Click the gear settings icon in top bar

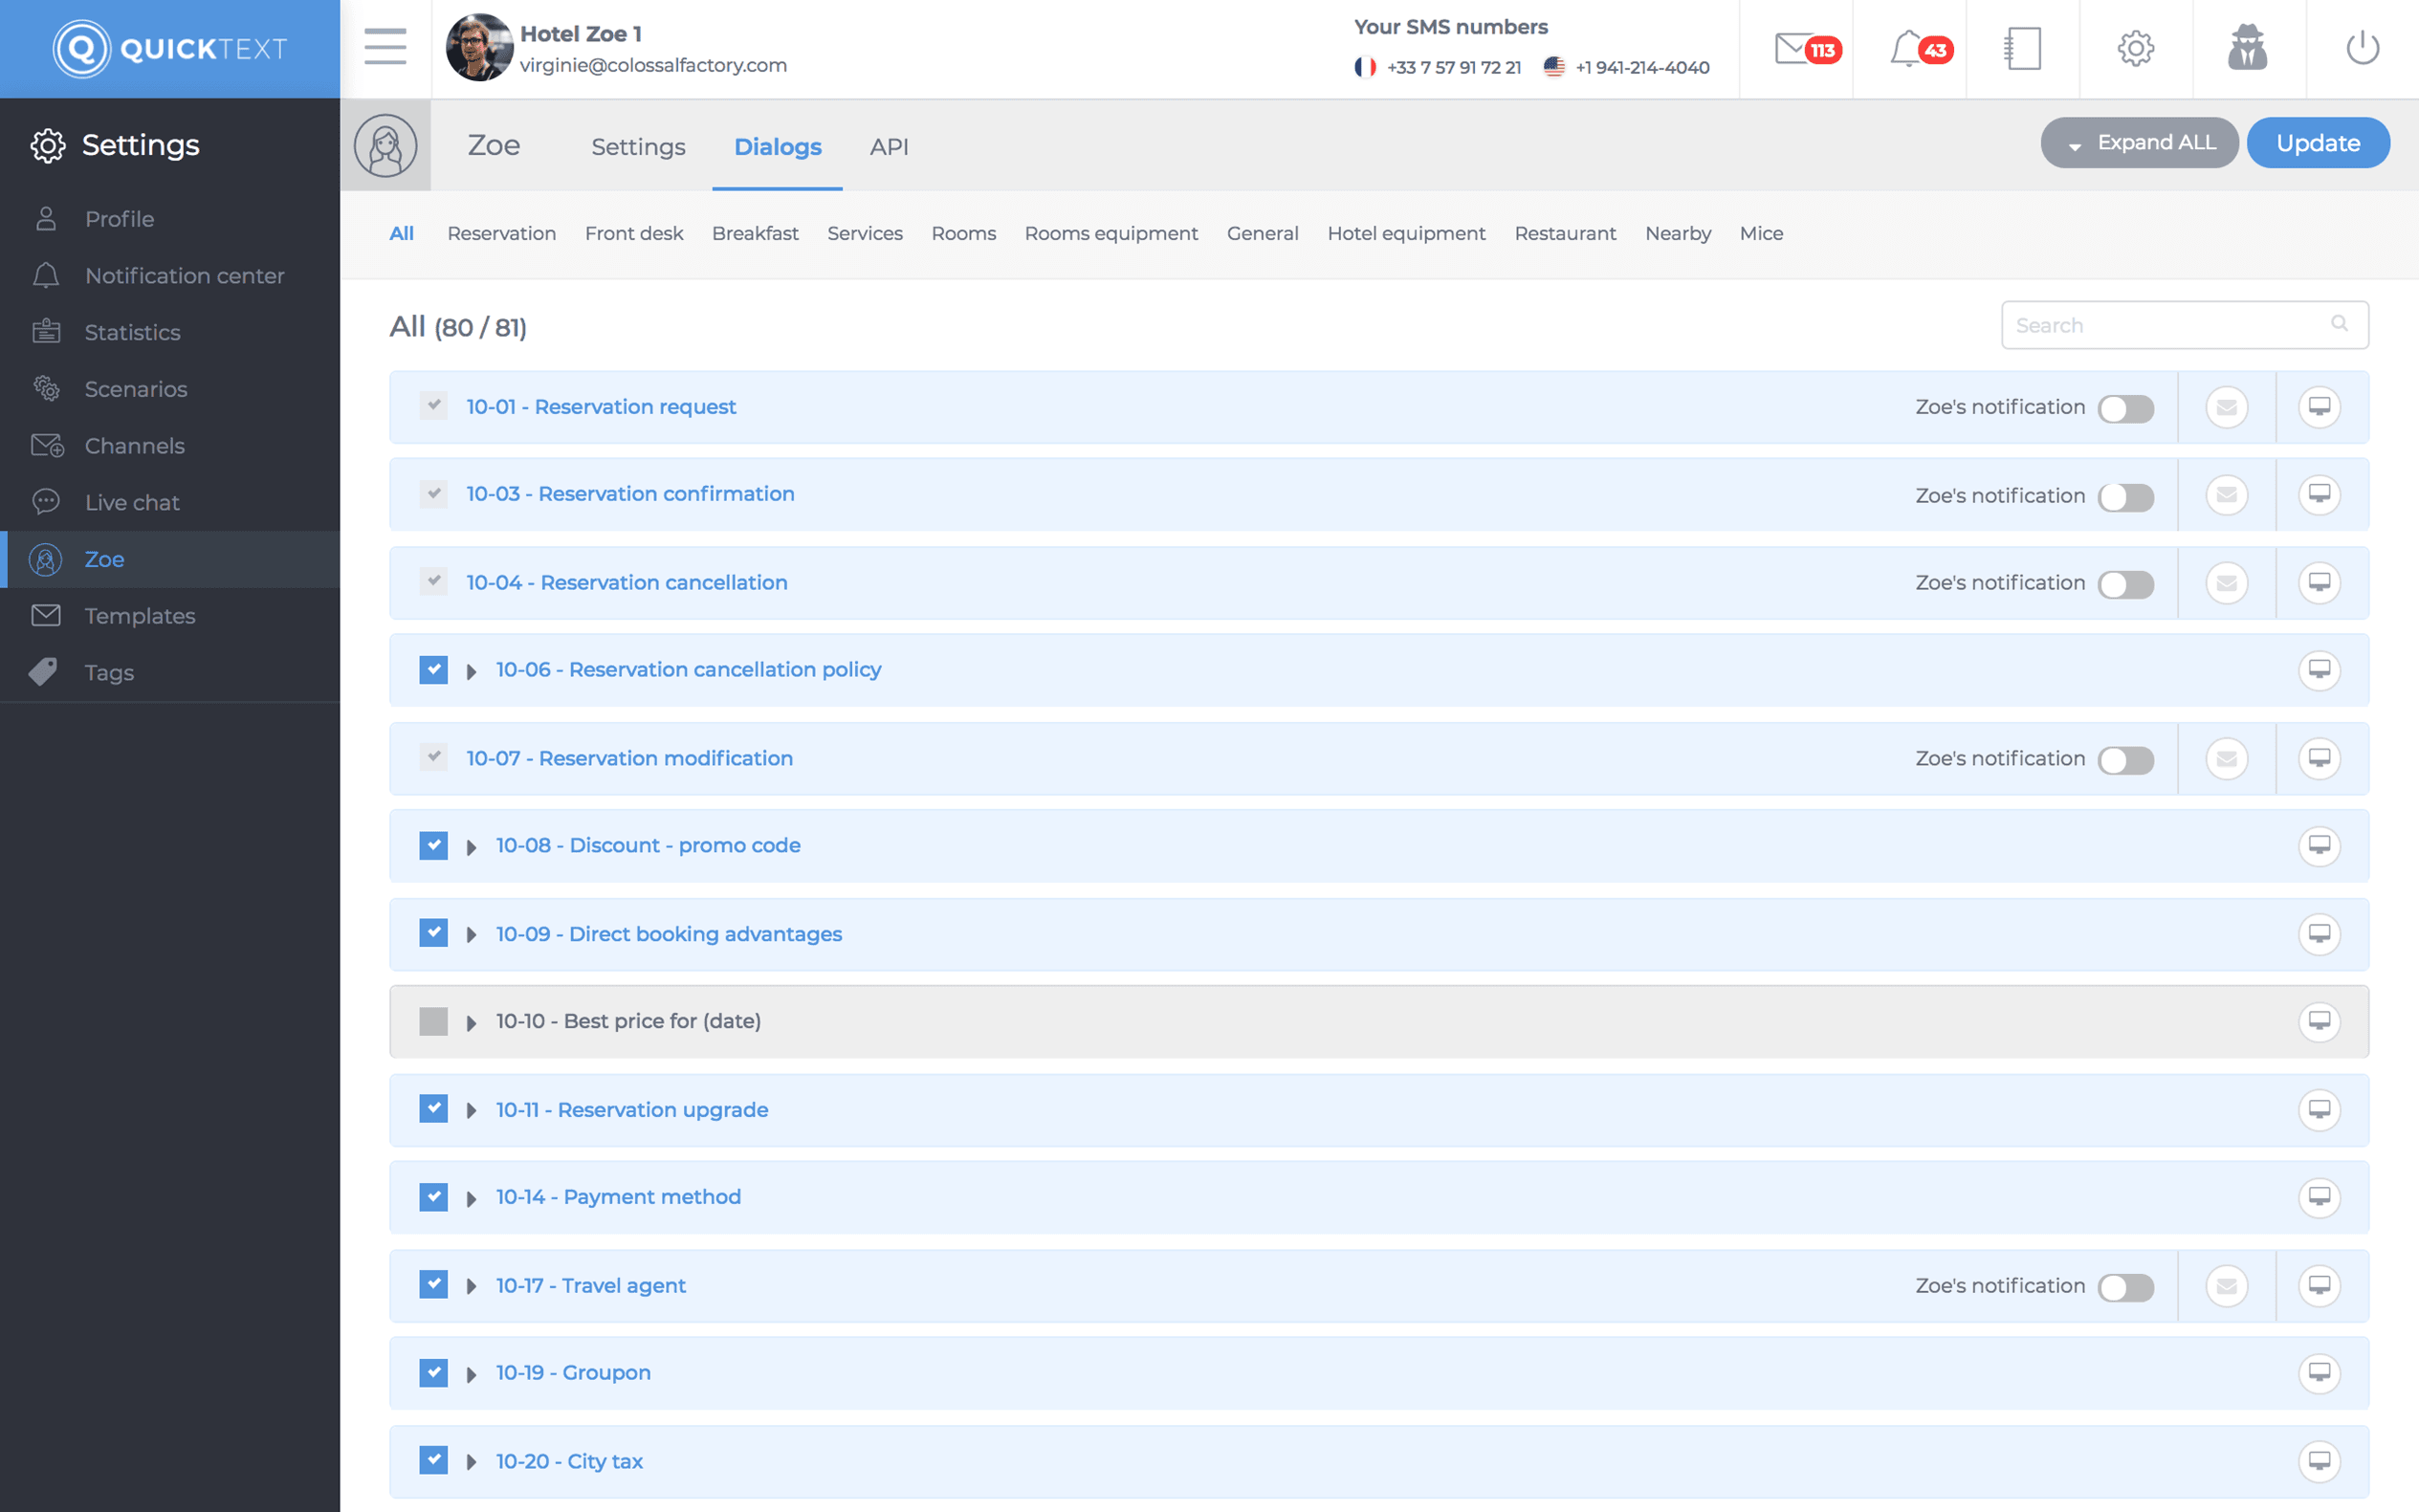point(2135,48)
